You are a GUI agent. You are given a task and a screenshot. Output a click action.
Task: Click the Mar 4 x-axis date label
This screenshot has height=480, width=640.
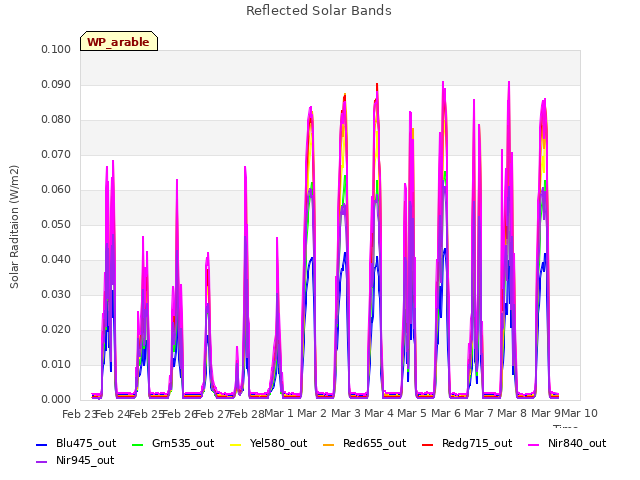coord(379,413)
